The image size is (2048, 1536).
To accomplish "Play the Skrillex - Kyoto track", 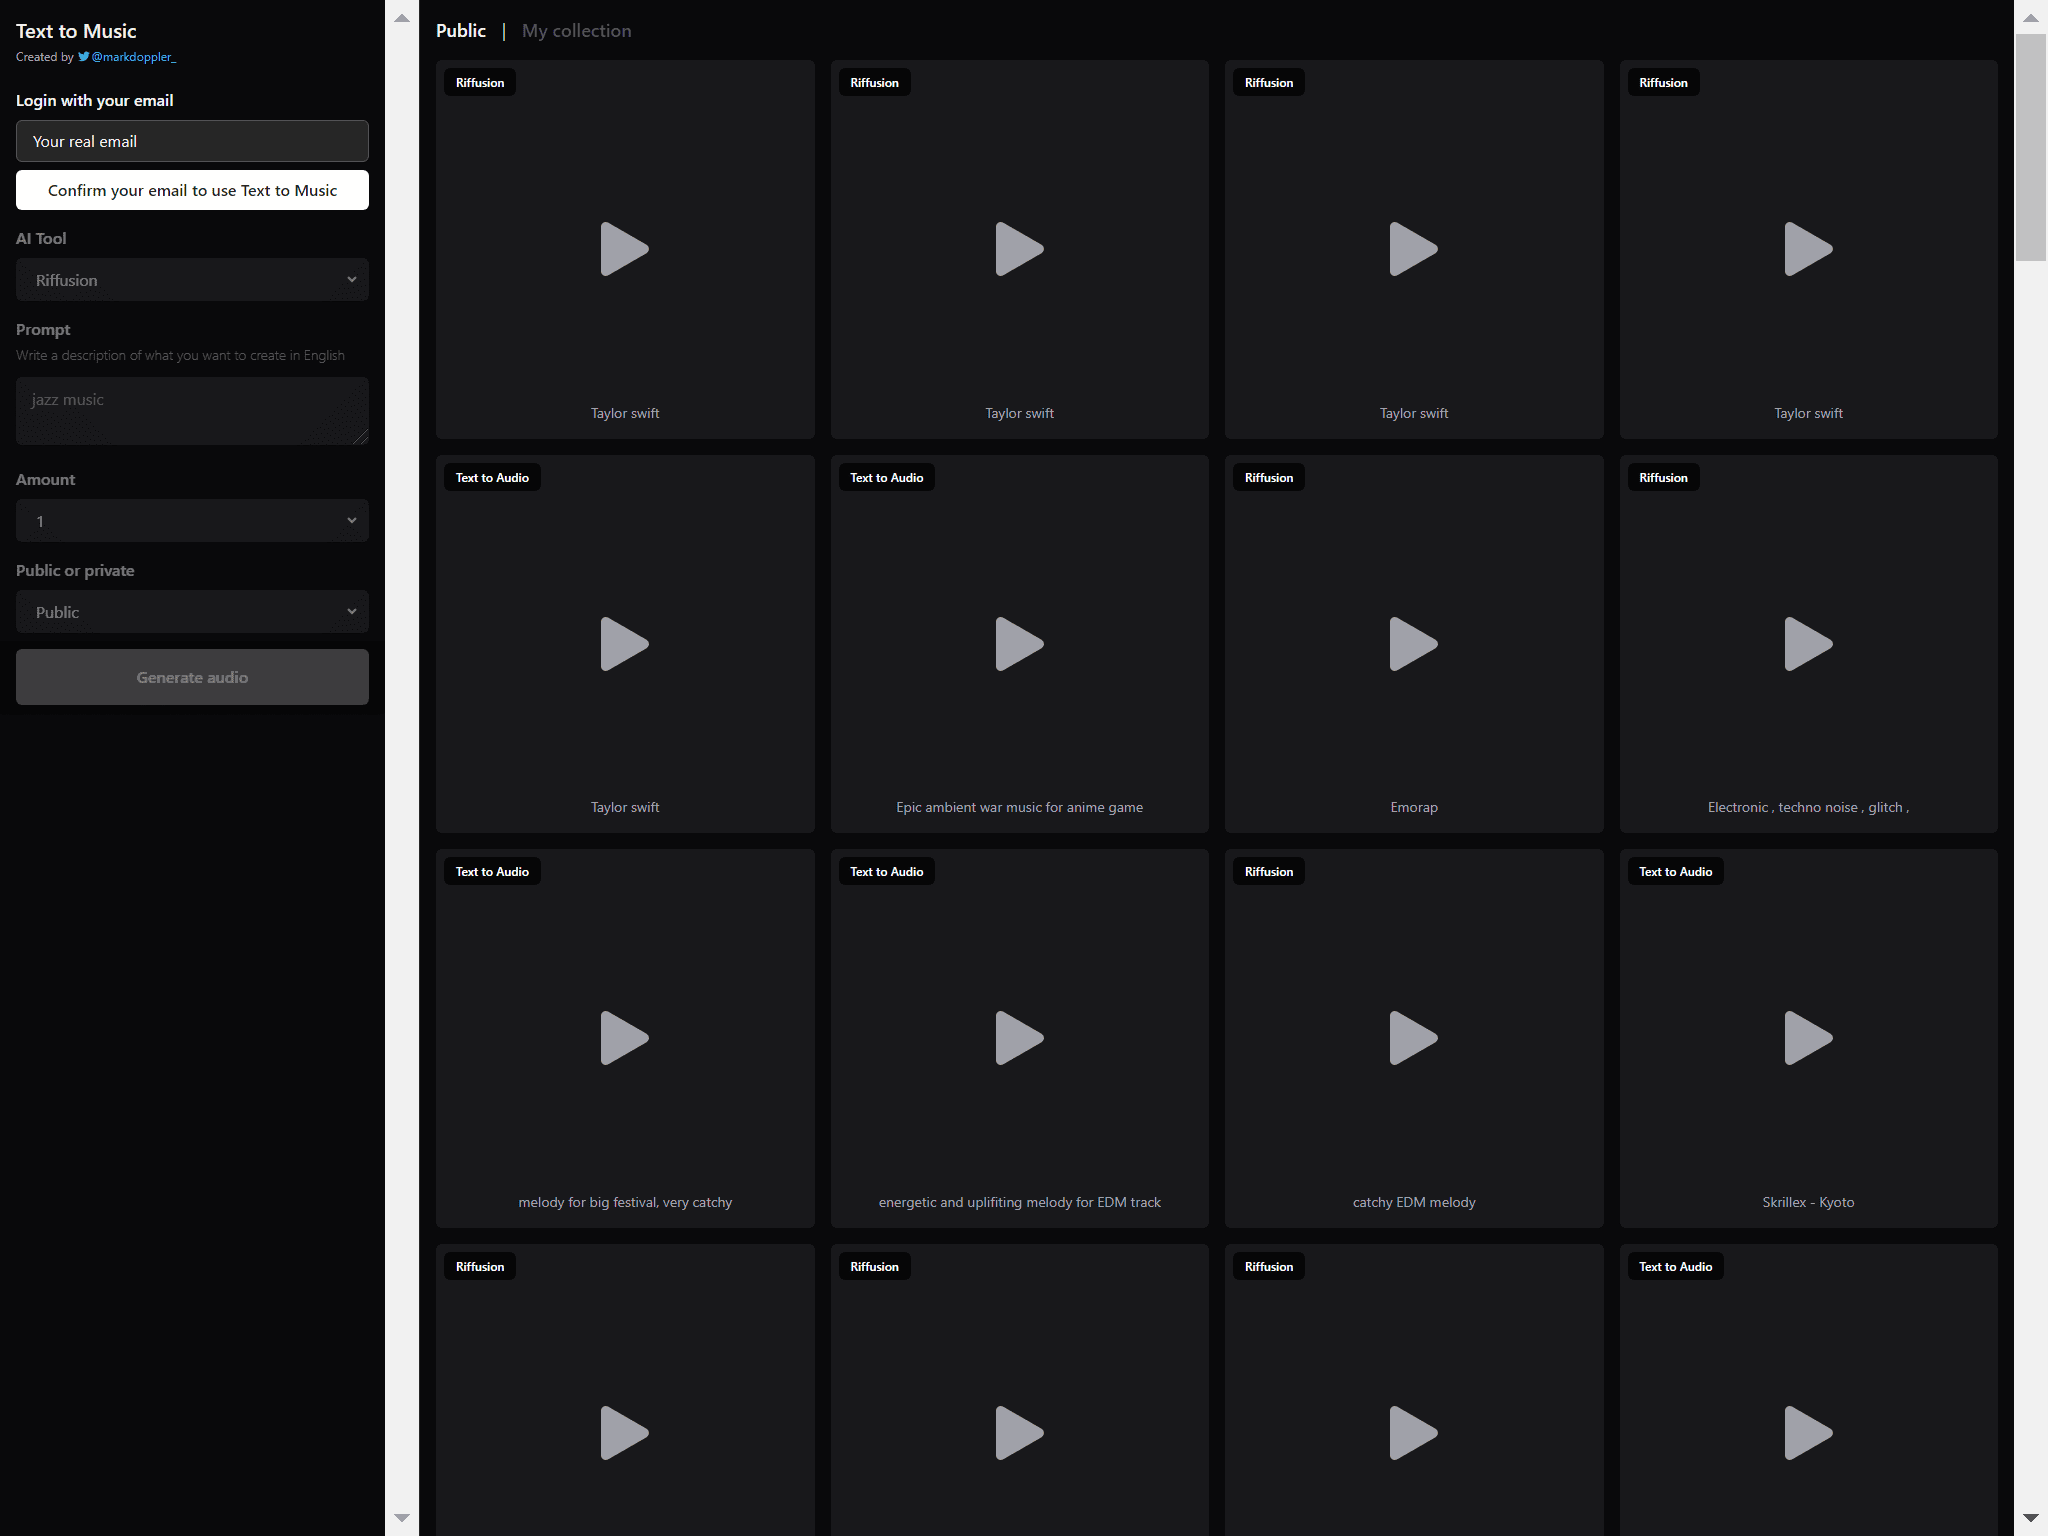I will click(x=1808, y=1038).
